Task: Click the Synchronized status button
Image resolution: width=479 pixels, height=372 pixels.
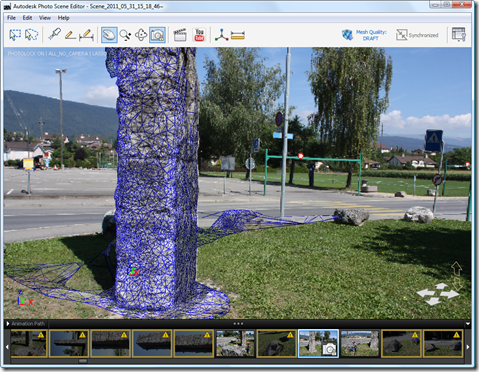Action: (417, 35)
